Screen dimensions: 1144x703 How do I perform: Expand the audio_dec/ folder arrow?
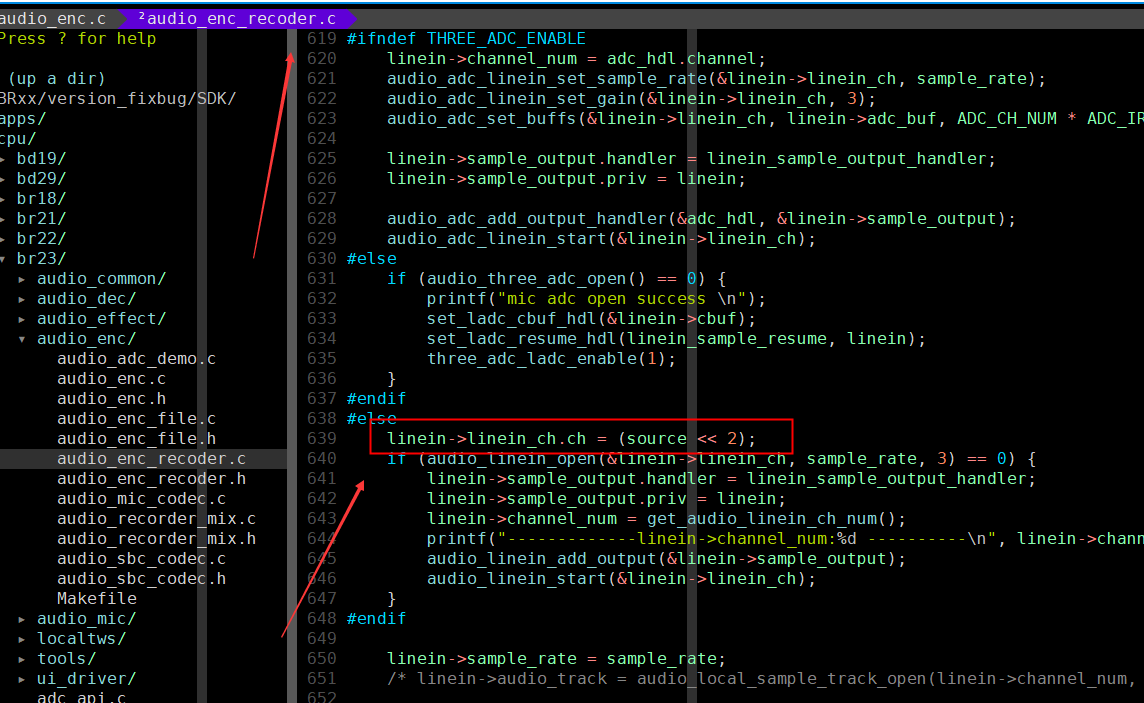(22, 299)
